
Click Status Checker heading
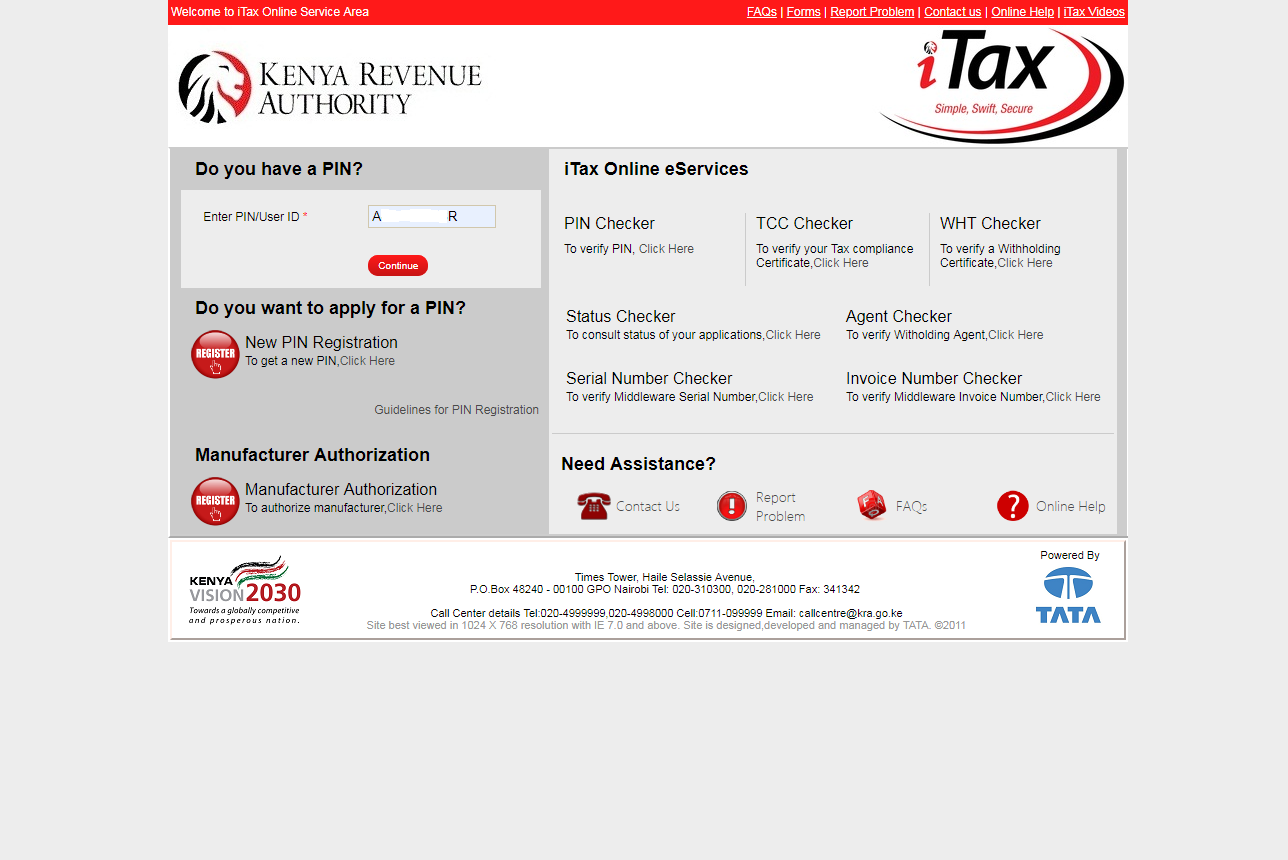(621, 316)
